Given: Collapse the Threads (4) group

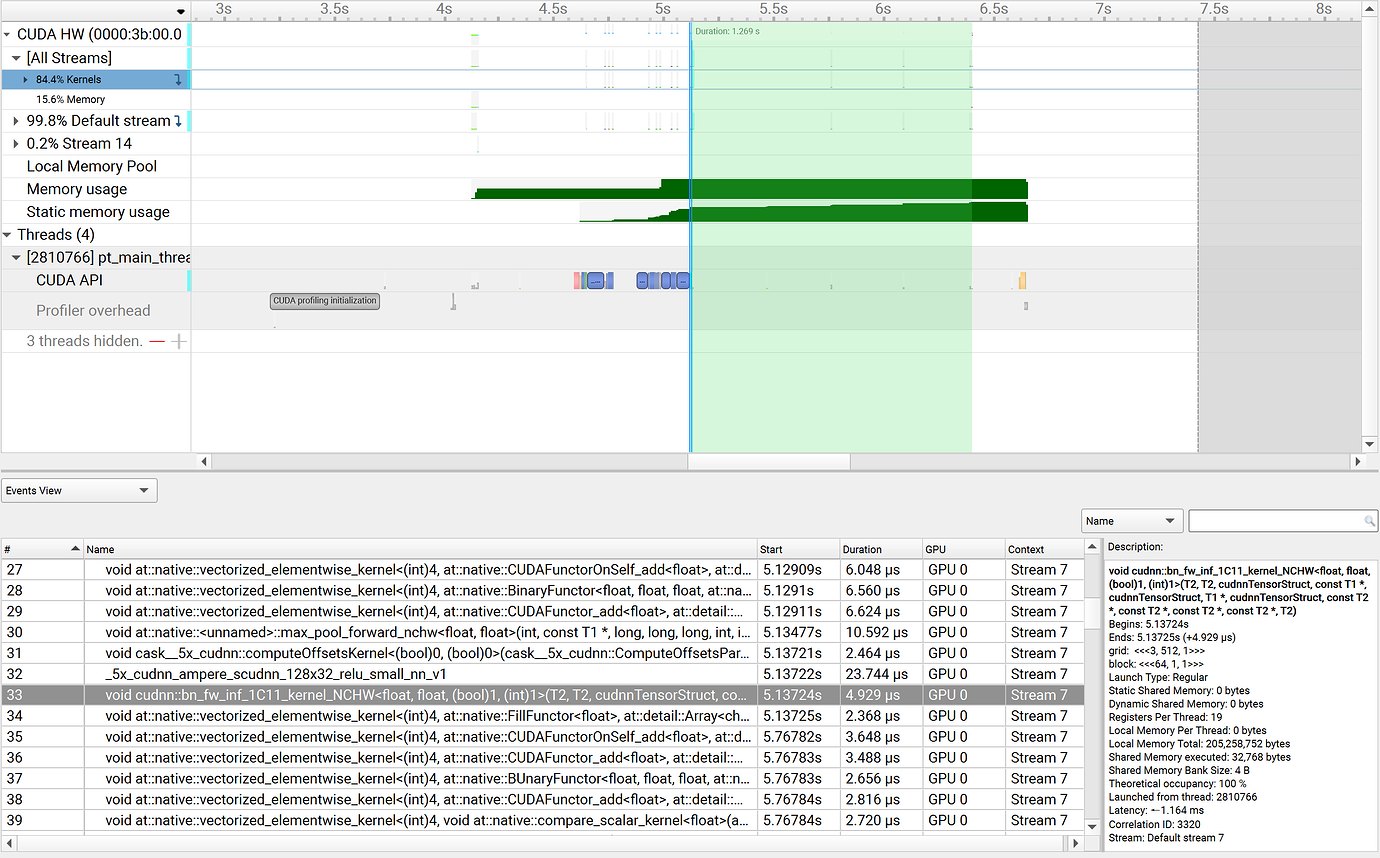Looking at the screenshot, I should coord(7,235).
